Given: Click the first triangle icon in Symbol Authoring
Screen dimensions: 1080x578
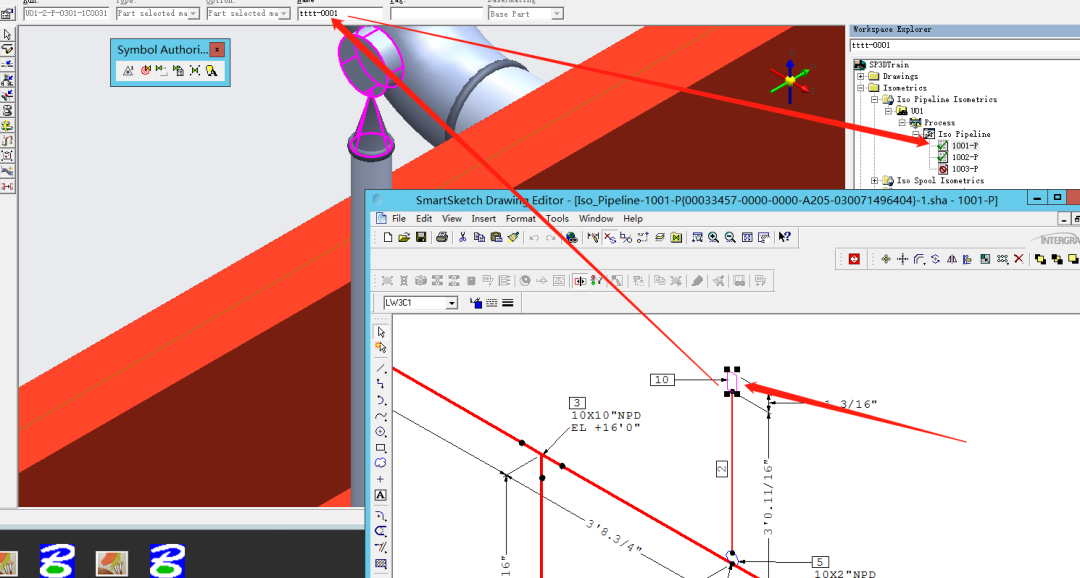Looking at the screenshot, I should point(128,70).
